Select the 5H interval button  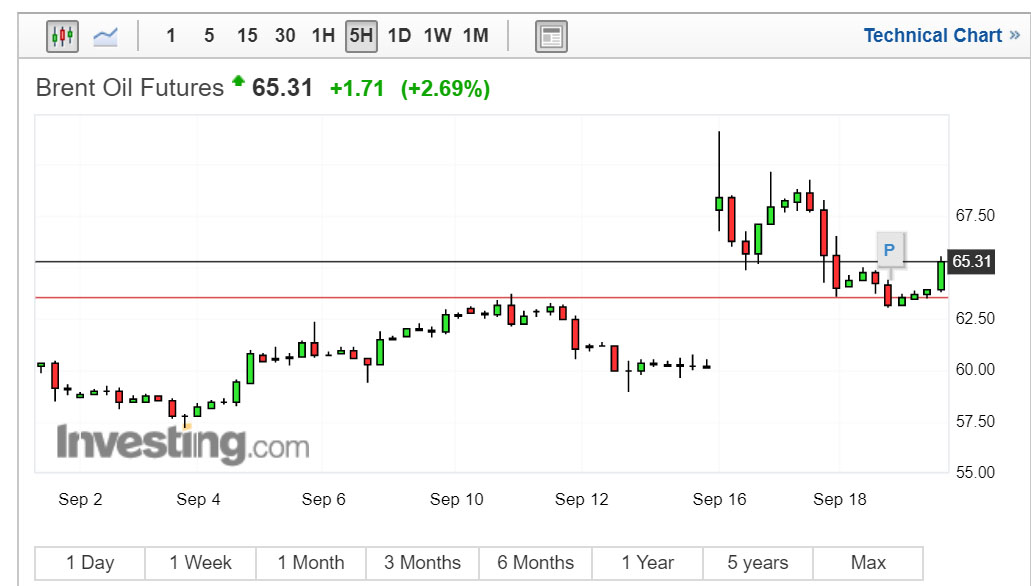click(361, 36)
